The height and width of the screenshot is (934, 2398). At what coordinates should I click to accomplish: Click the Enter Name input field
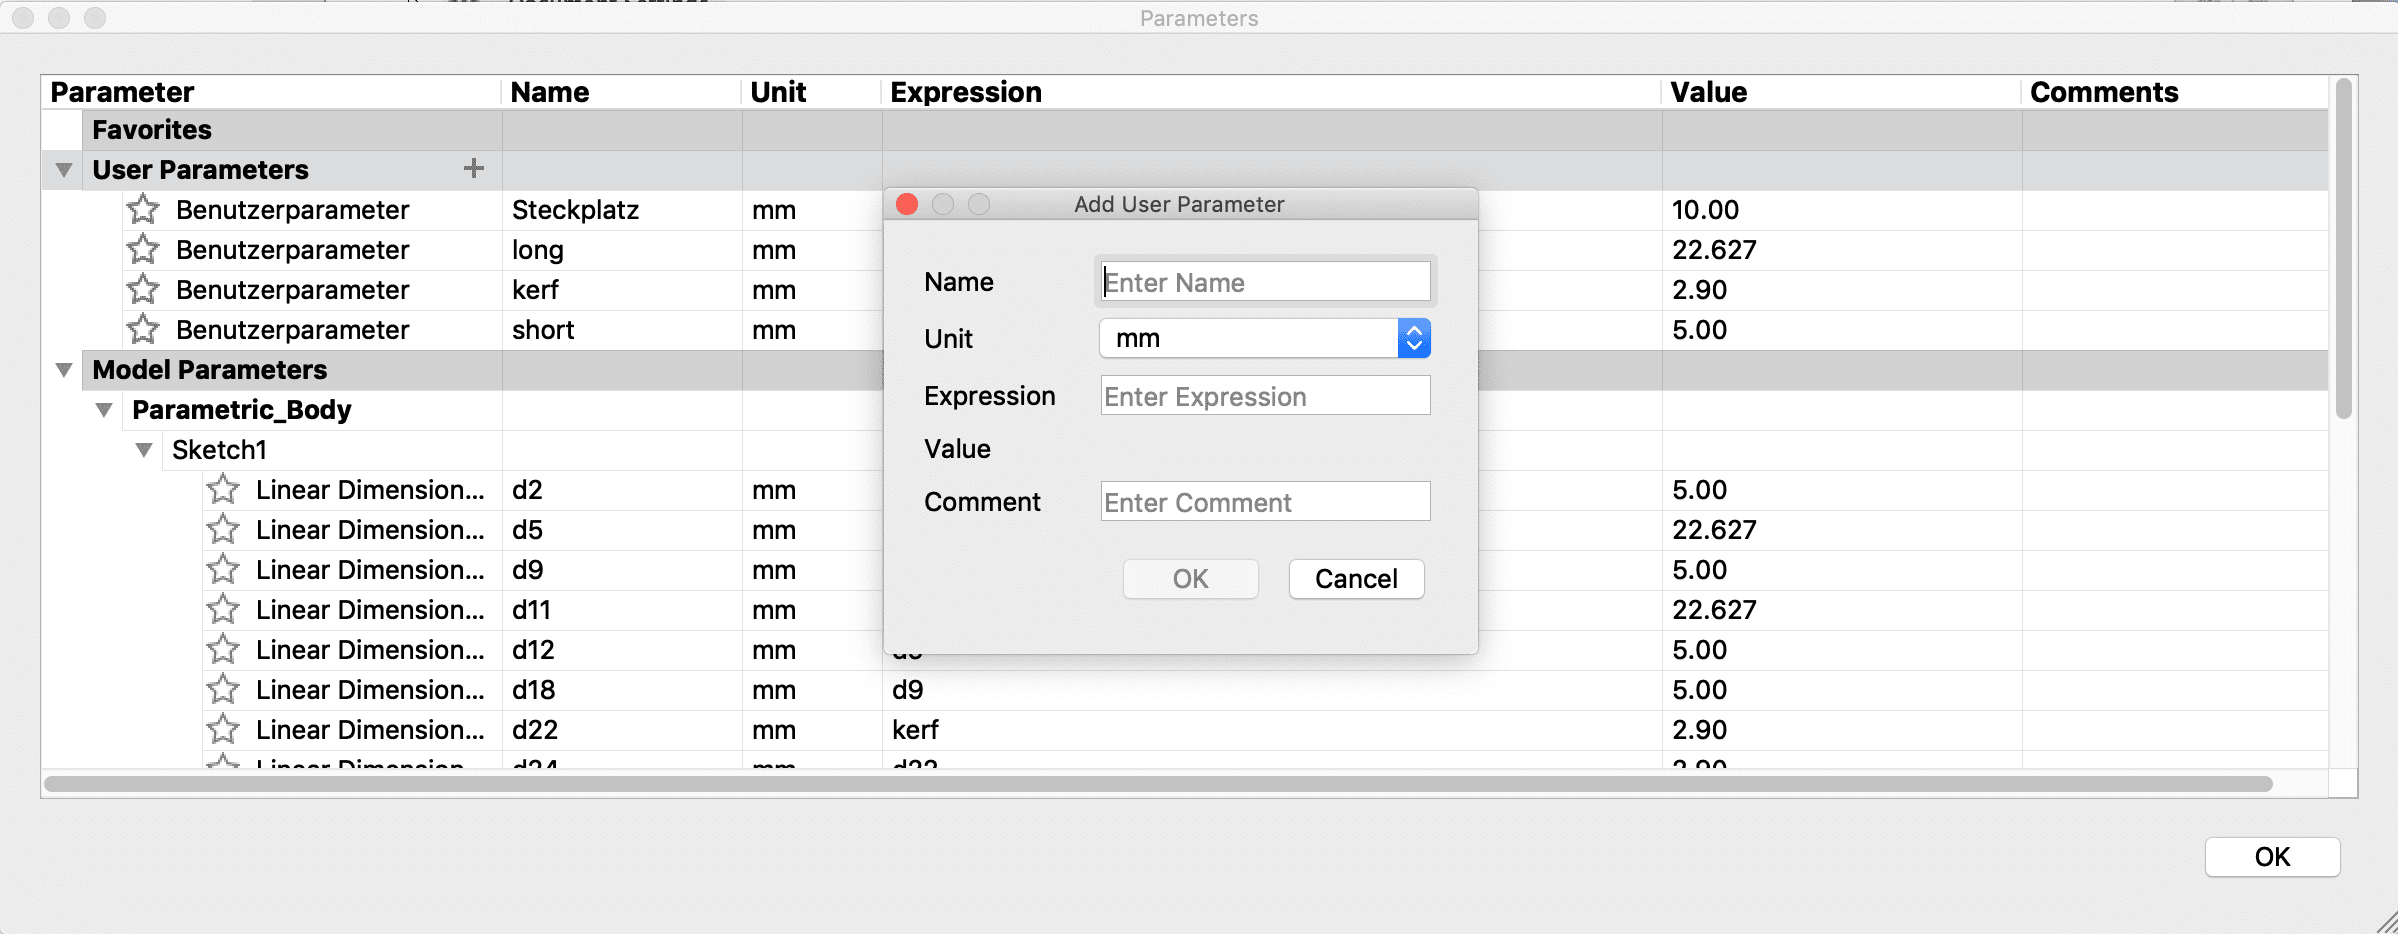1265,282
